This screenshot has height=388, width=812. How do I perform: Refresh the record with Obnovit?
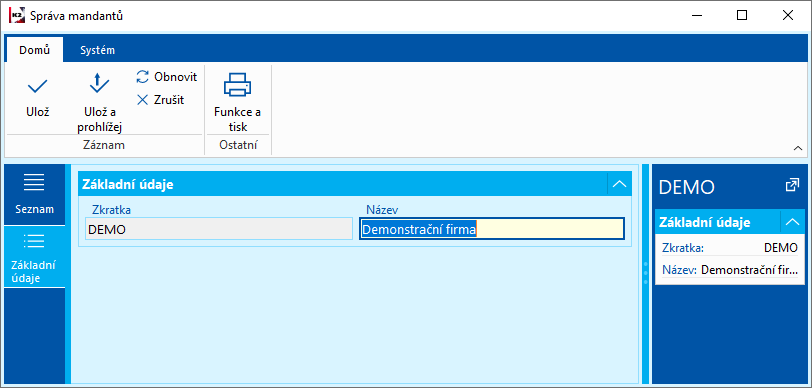coord(167,77)
